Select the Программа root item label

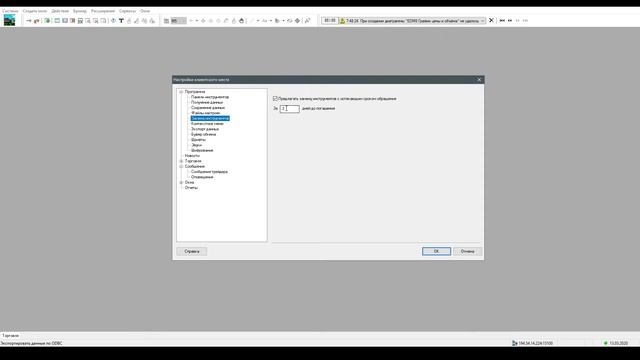[x=195, y=92]
